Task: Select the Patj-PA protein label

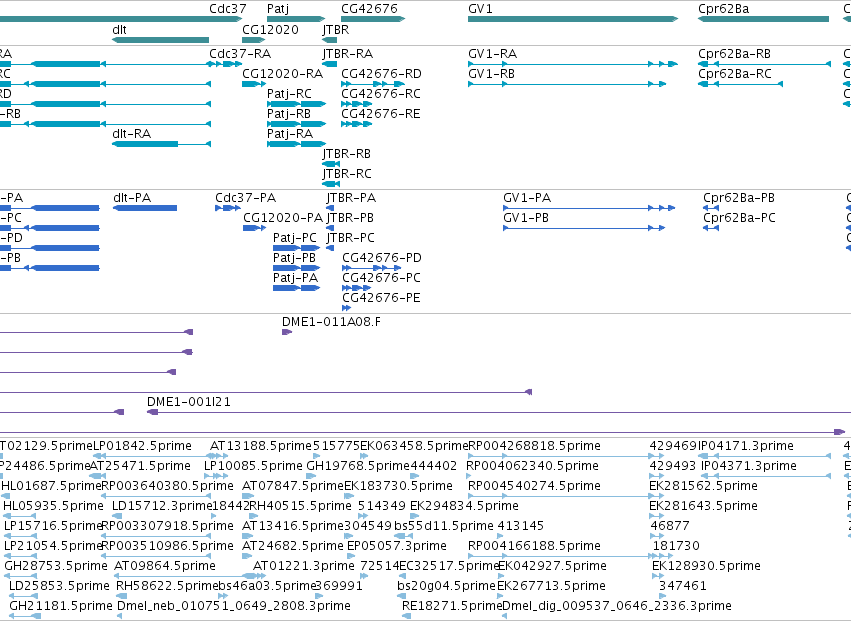Action: pos(295,278)
